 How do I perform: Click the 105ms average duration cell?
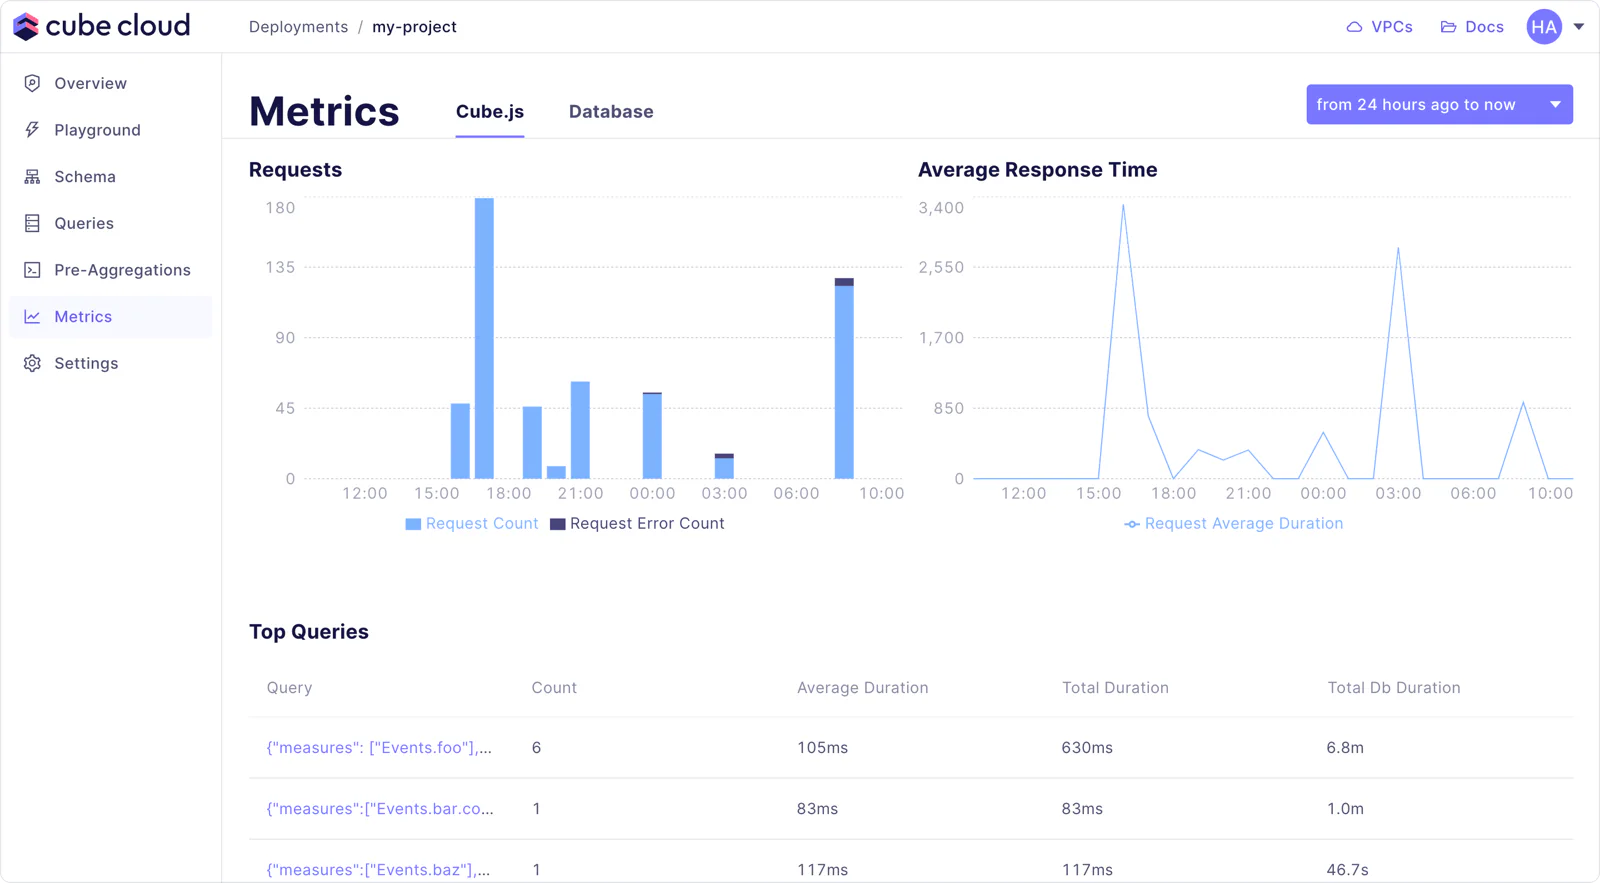[822, 748]
